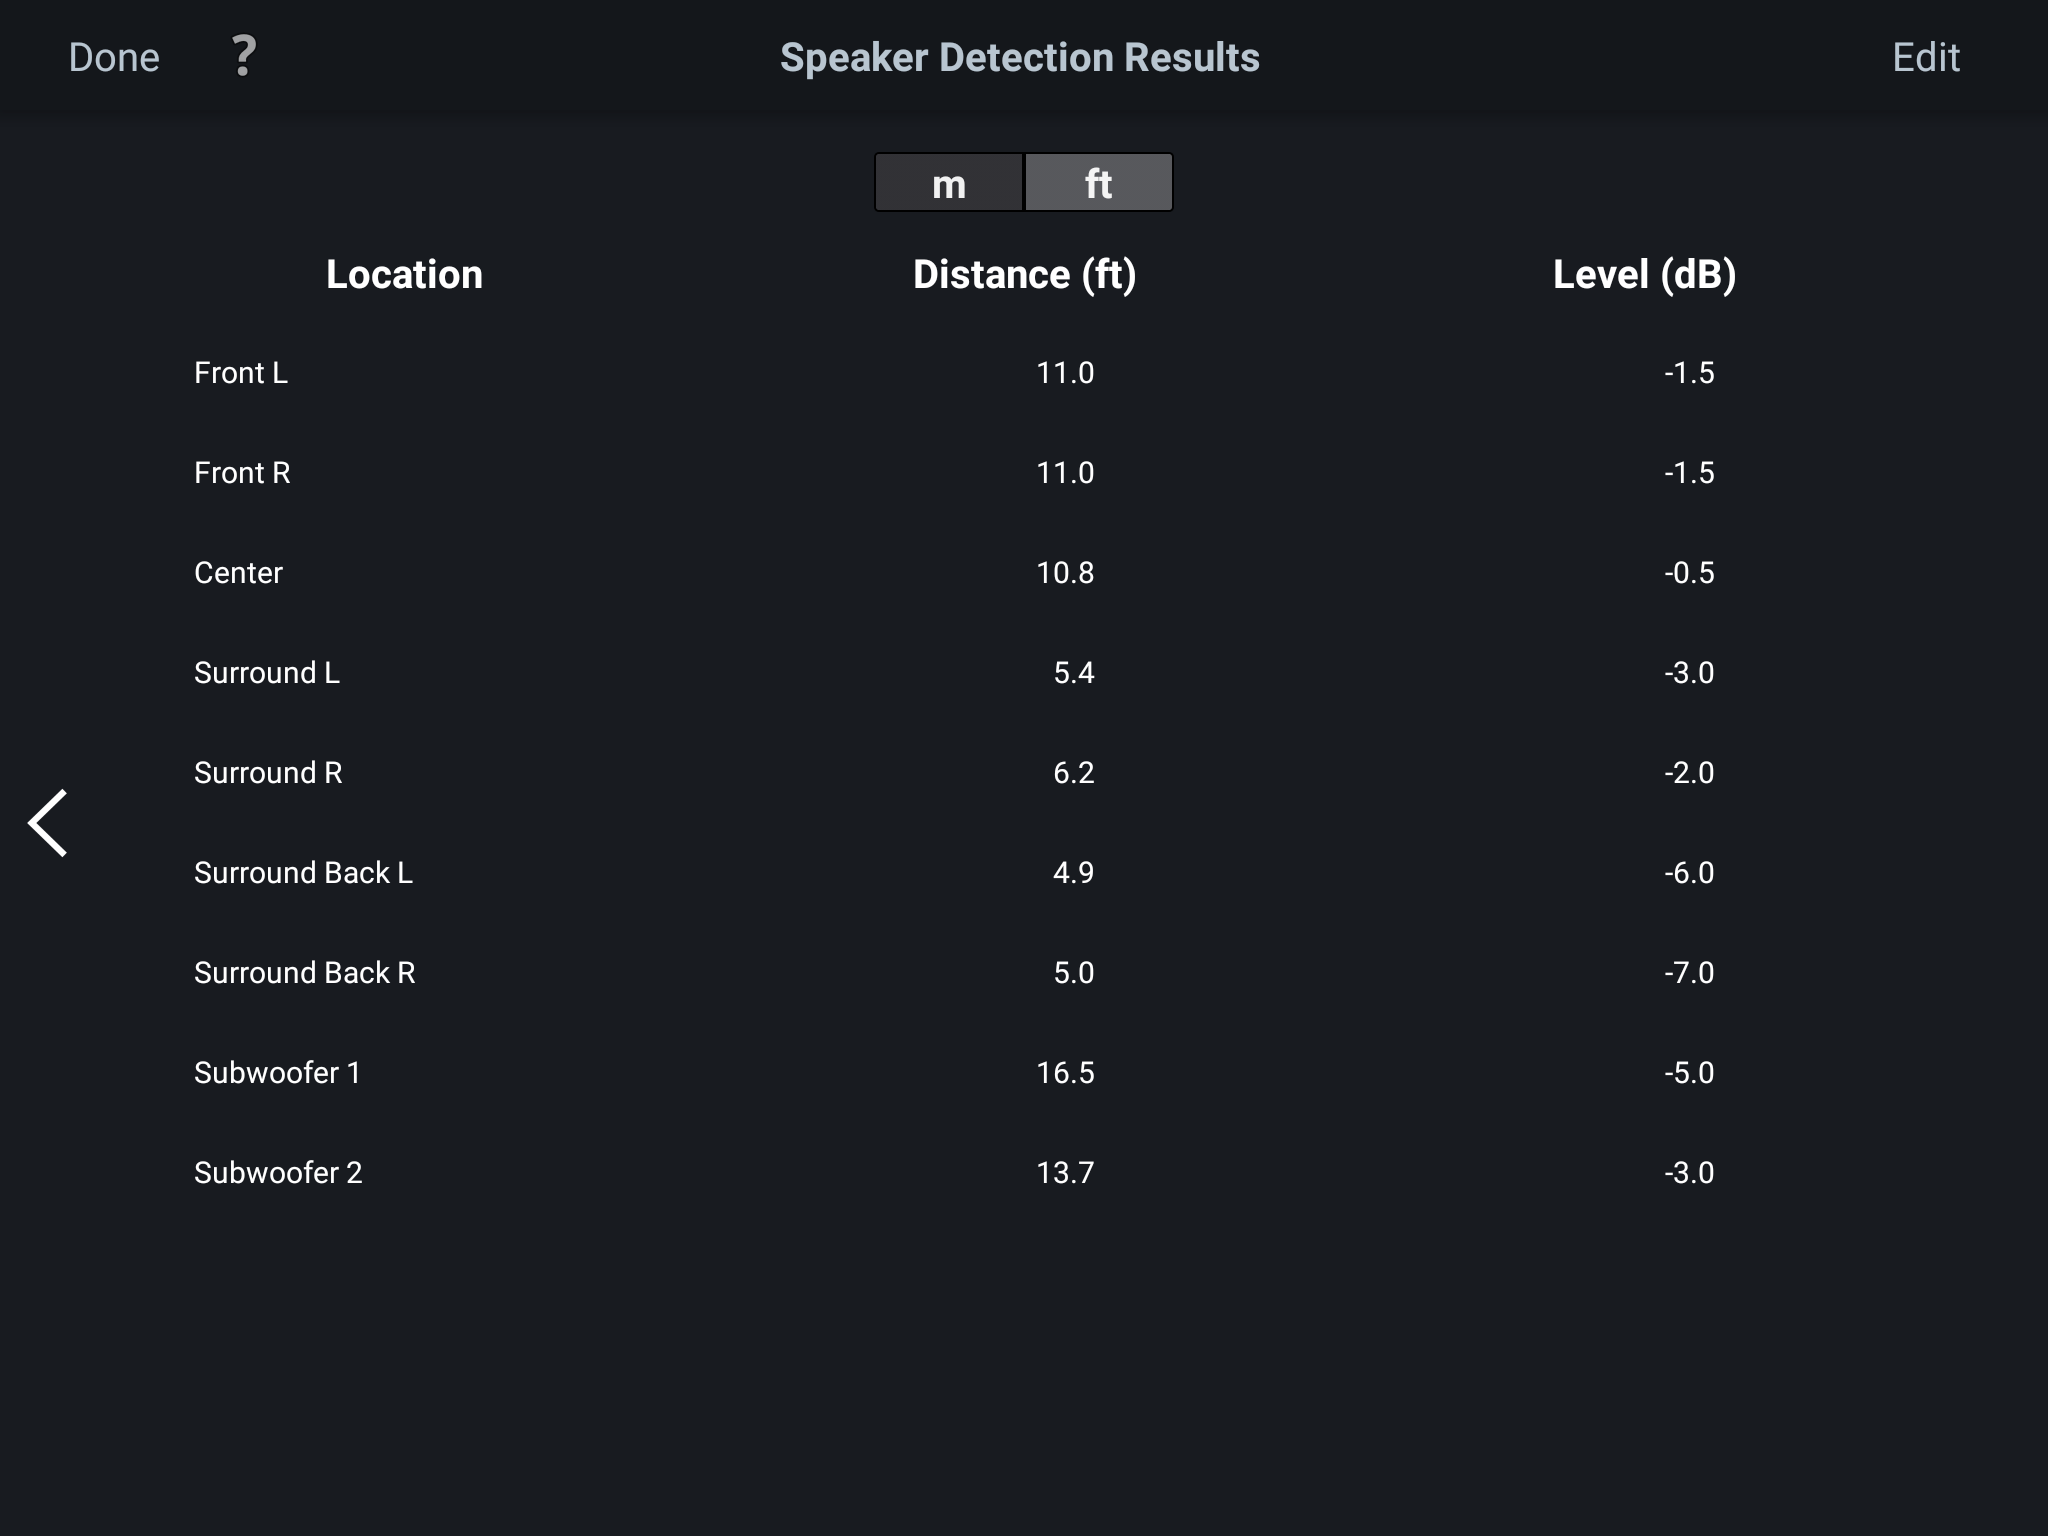Select the Front R speaker label
The height and width of the screenshot is (1536, 2048).
click(x=242, y=473)
